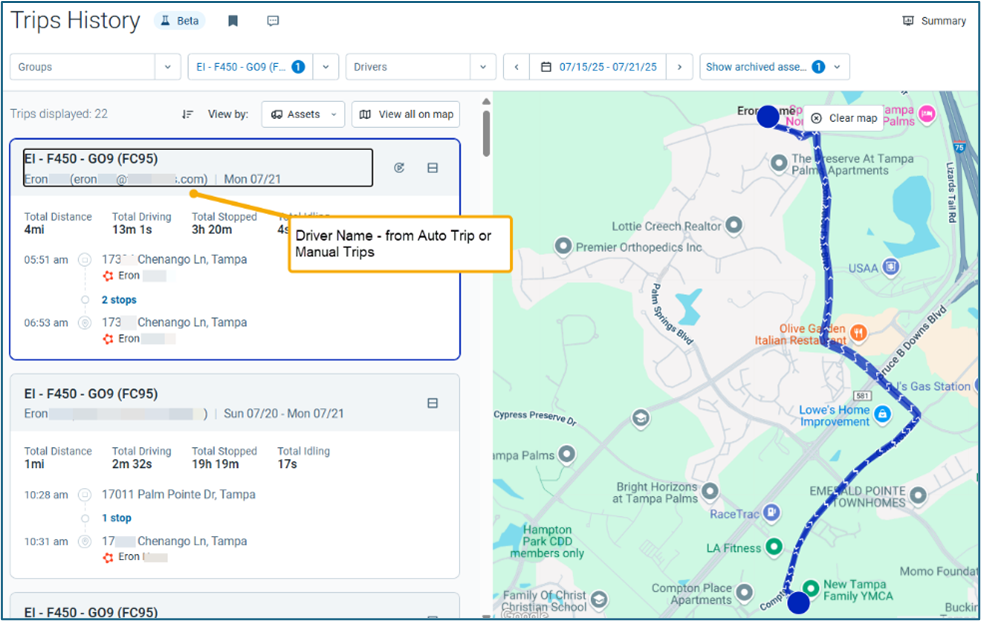Click the Olive Garden restaurant map pin
Screen dimensions: 981x621
click(x=858, y=332)
